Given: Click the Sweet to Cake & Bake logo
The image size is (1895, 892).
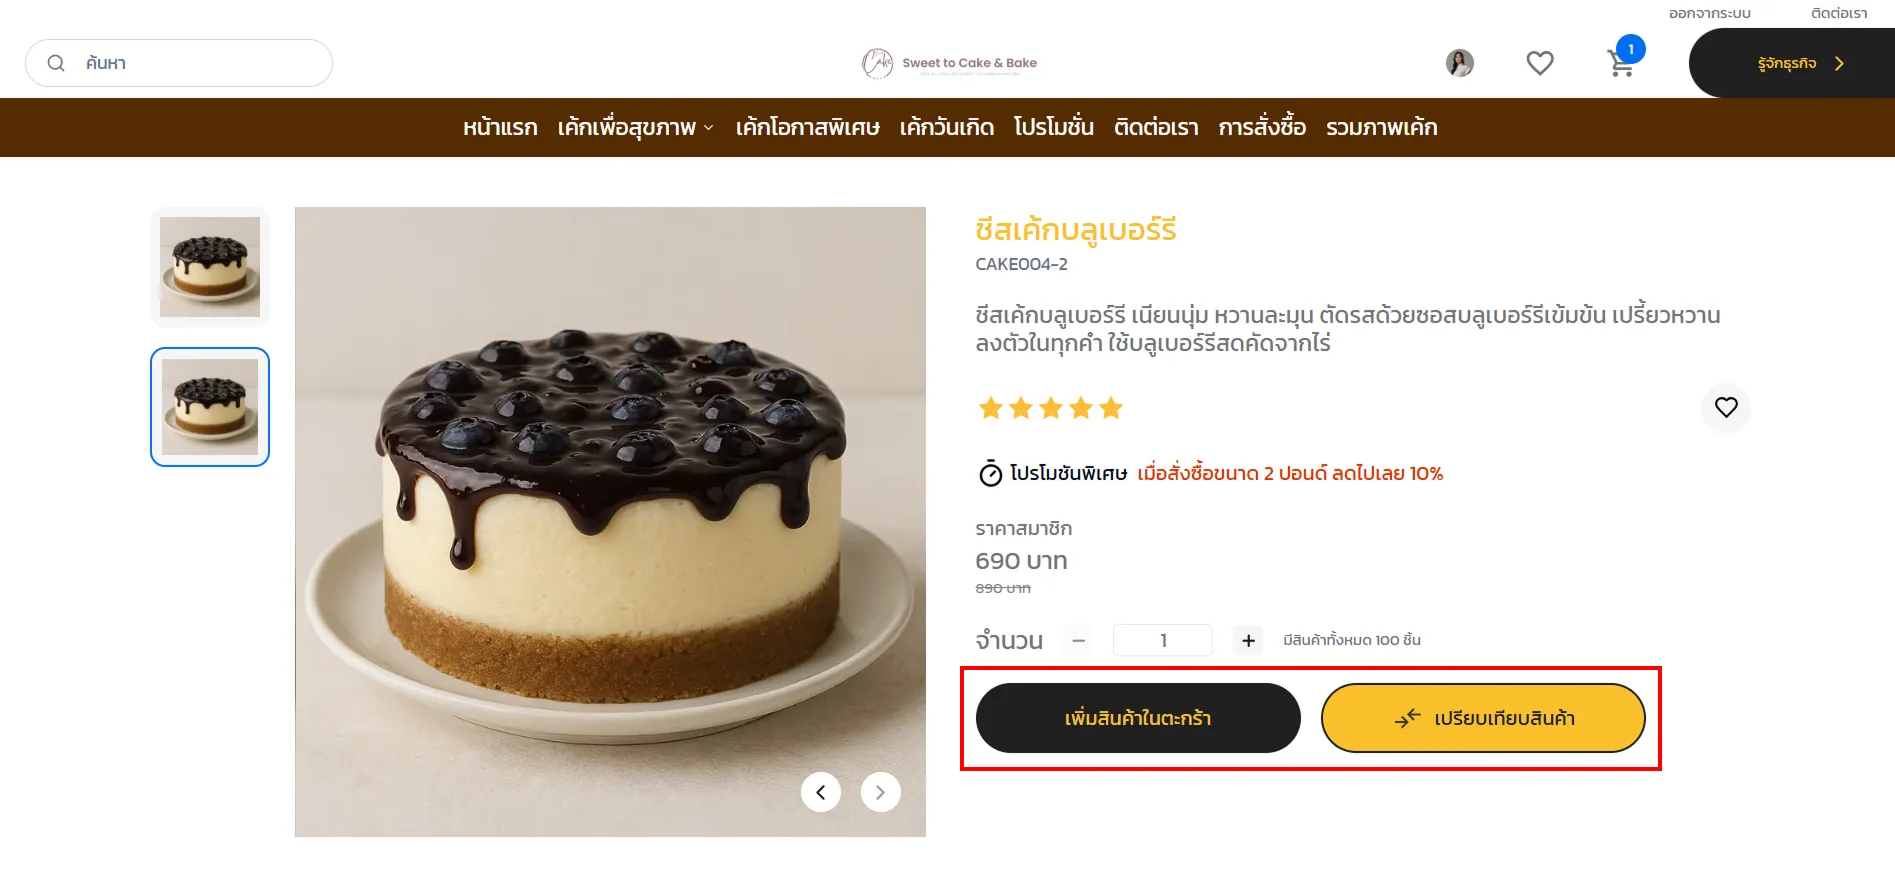Looking at the screenshot, I should point(949,63).
